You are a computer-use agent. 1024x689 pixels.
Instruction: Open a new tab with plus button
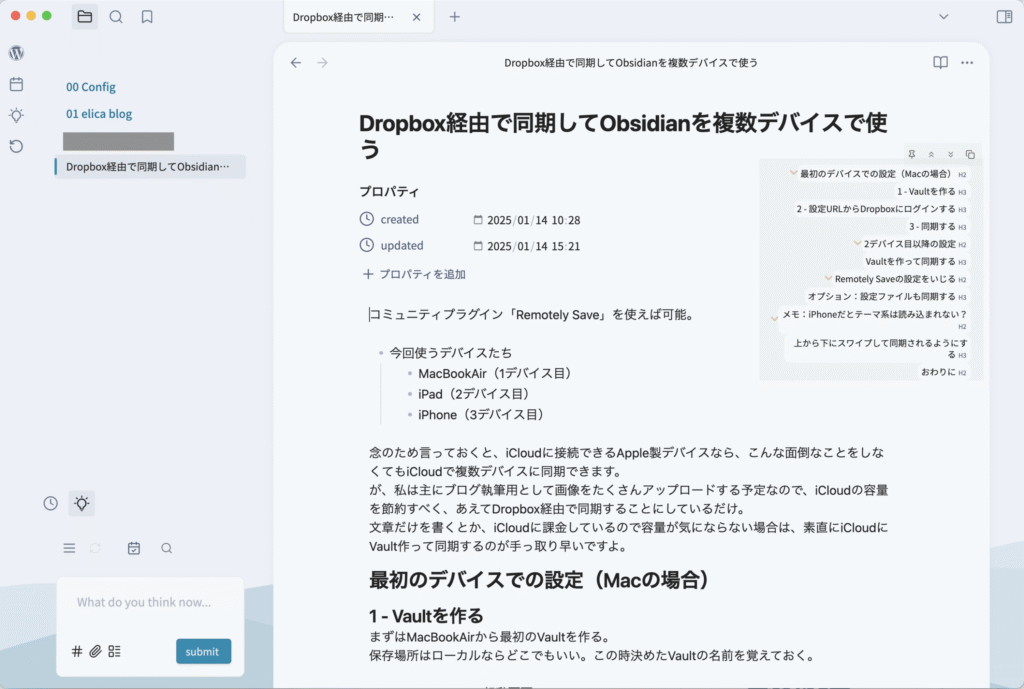pos(455,17)
